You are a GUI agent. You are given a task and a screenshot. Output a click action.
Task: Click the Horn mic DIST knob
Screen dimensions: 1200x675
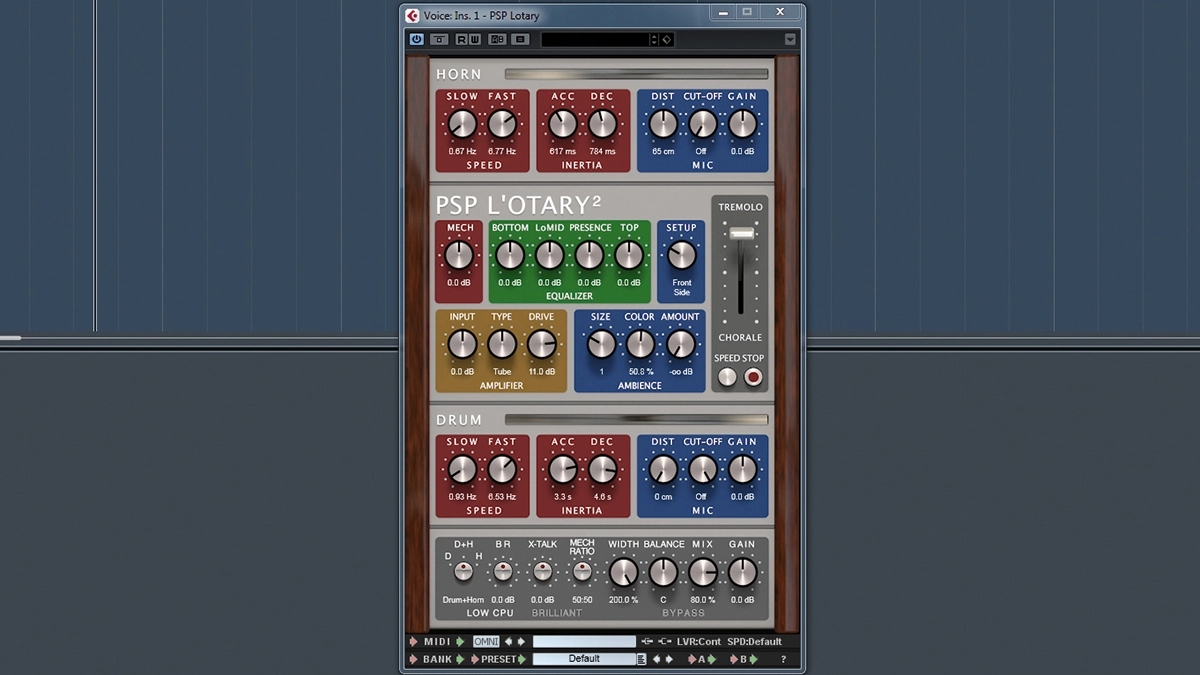pyautogui.click(x=663, y=124)
